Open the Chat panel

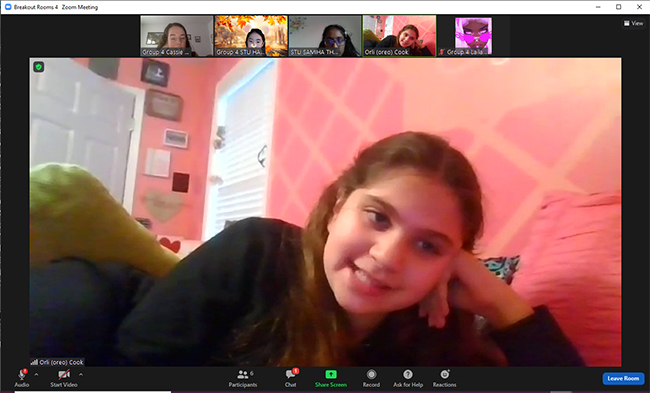pyautogui.click(x=291, y=378)
